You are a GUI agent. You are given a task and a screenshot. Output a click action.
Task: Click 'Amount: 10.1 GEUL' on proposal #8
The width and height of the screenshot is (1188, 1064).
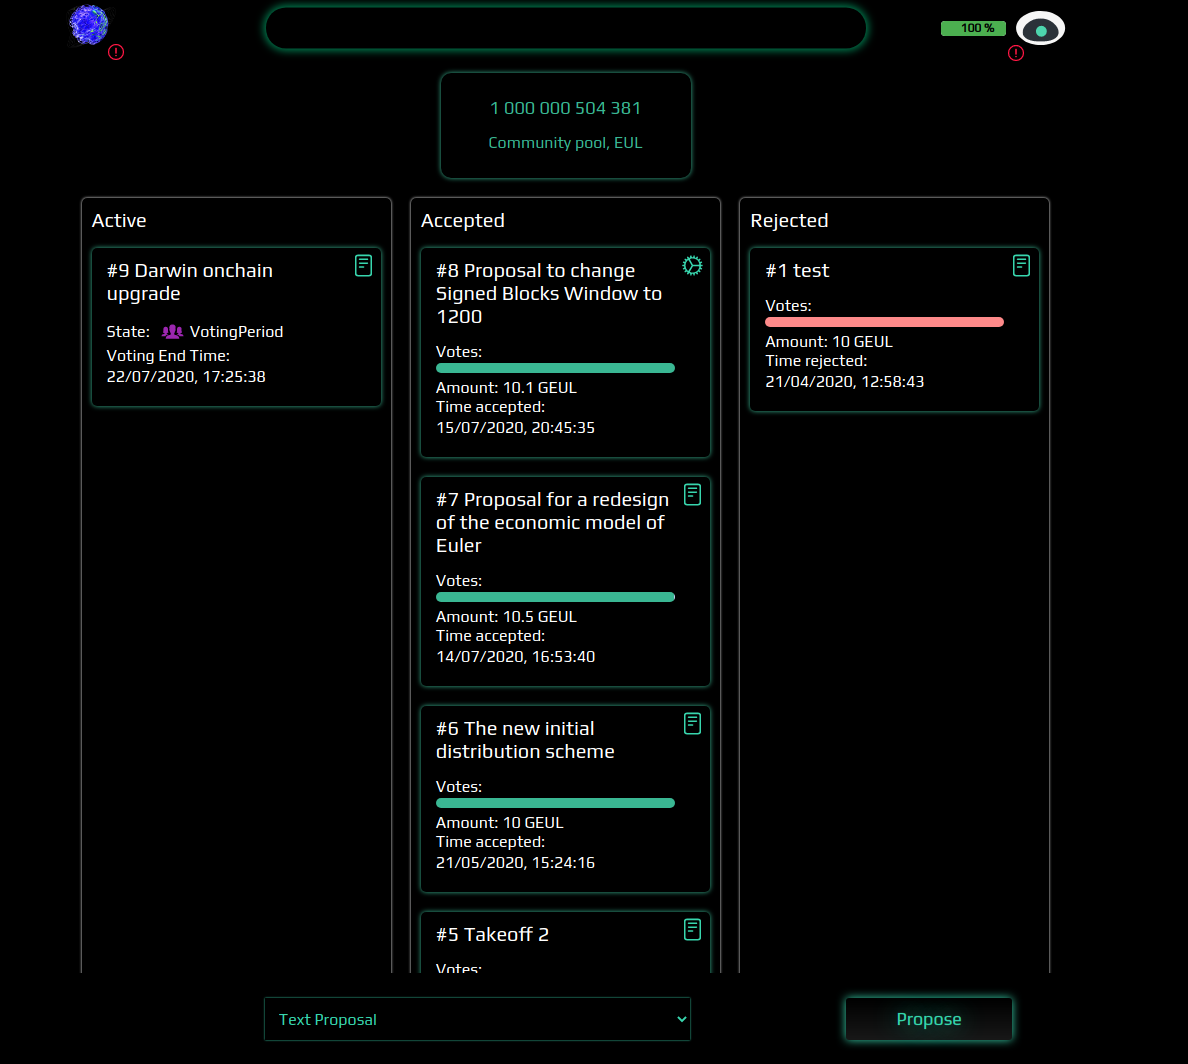pyautogui.click(x=506, y=387)
